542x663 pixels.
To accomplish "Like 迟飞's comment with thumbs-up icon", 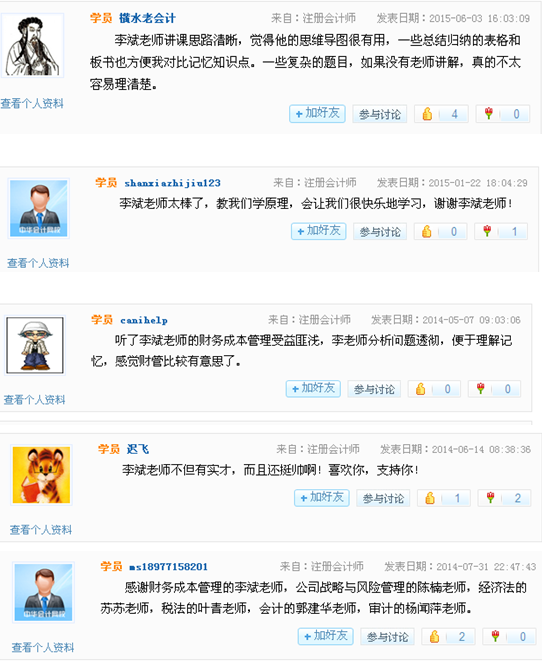I will tap(430, 498).
